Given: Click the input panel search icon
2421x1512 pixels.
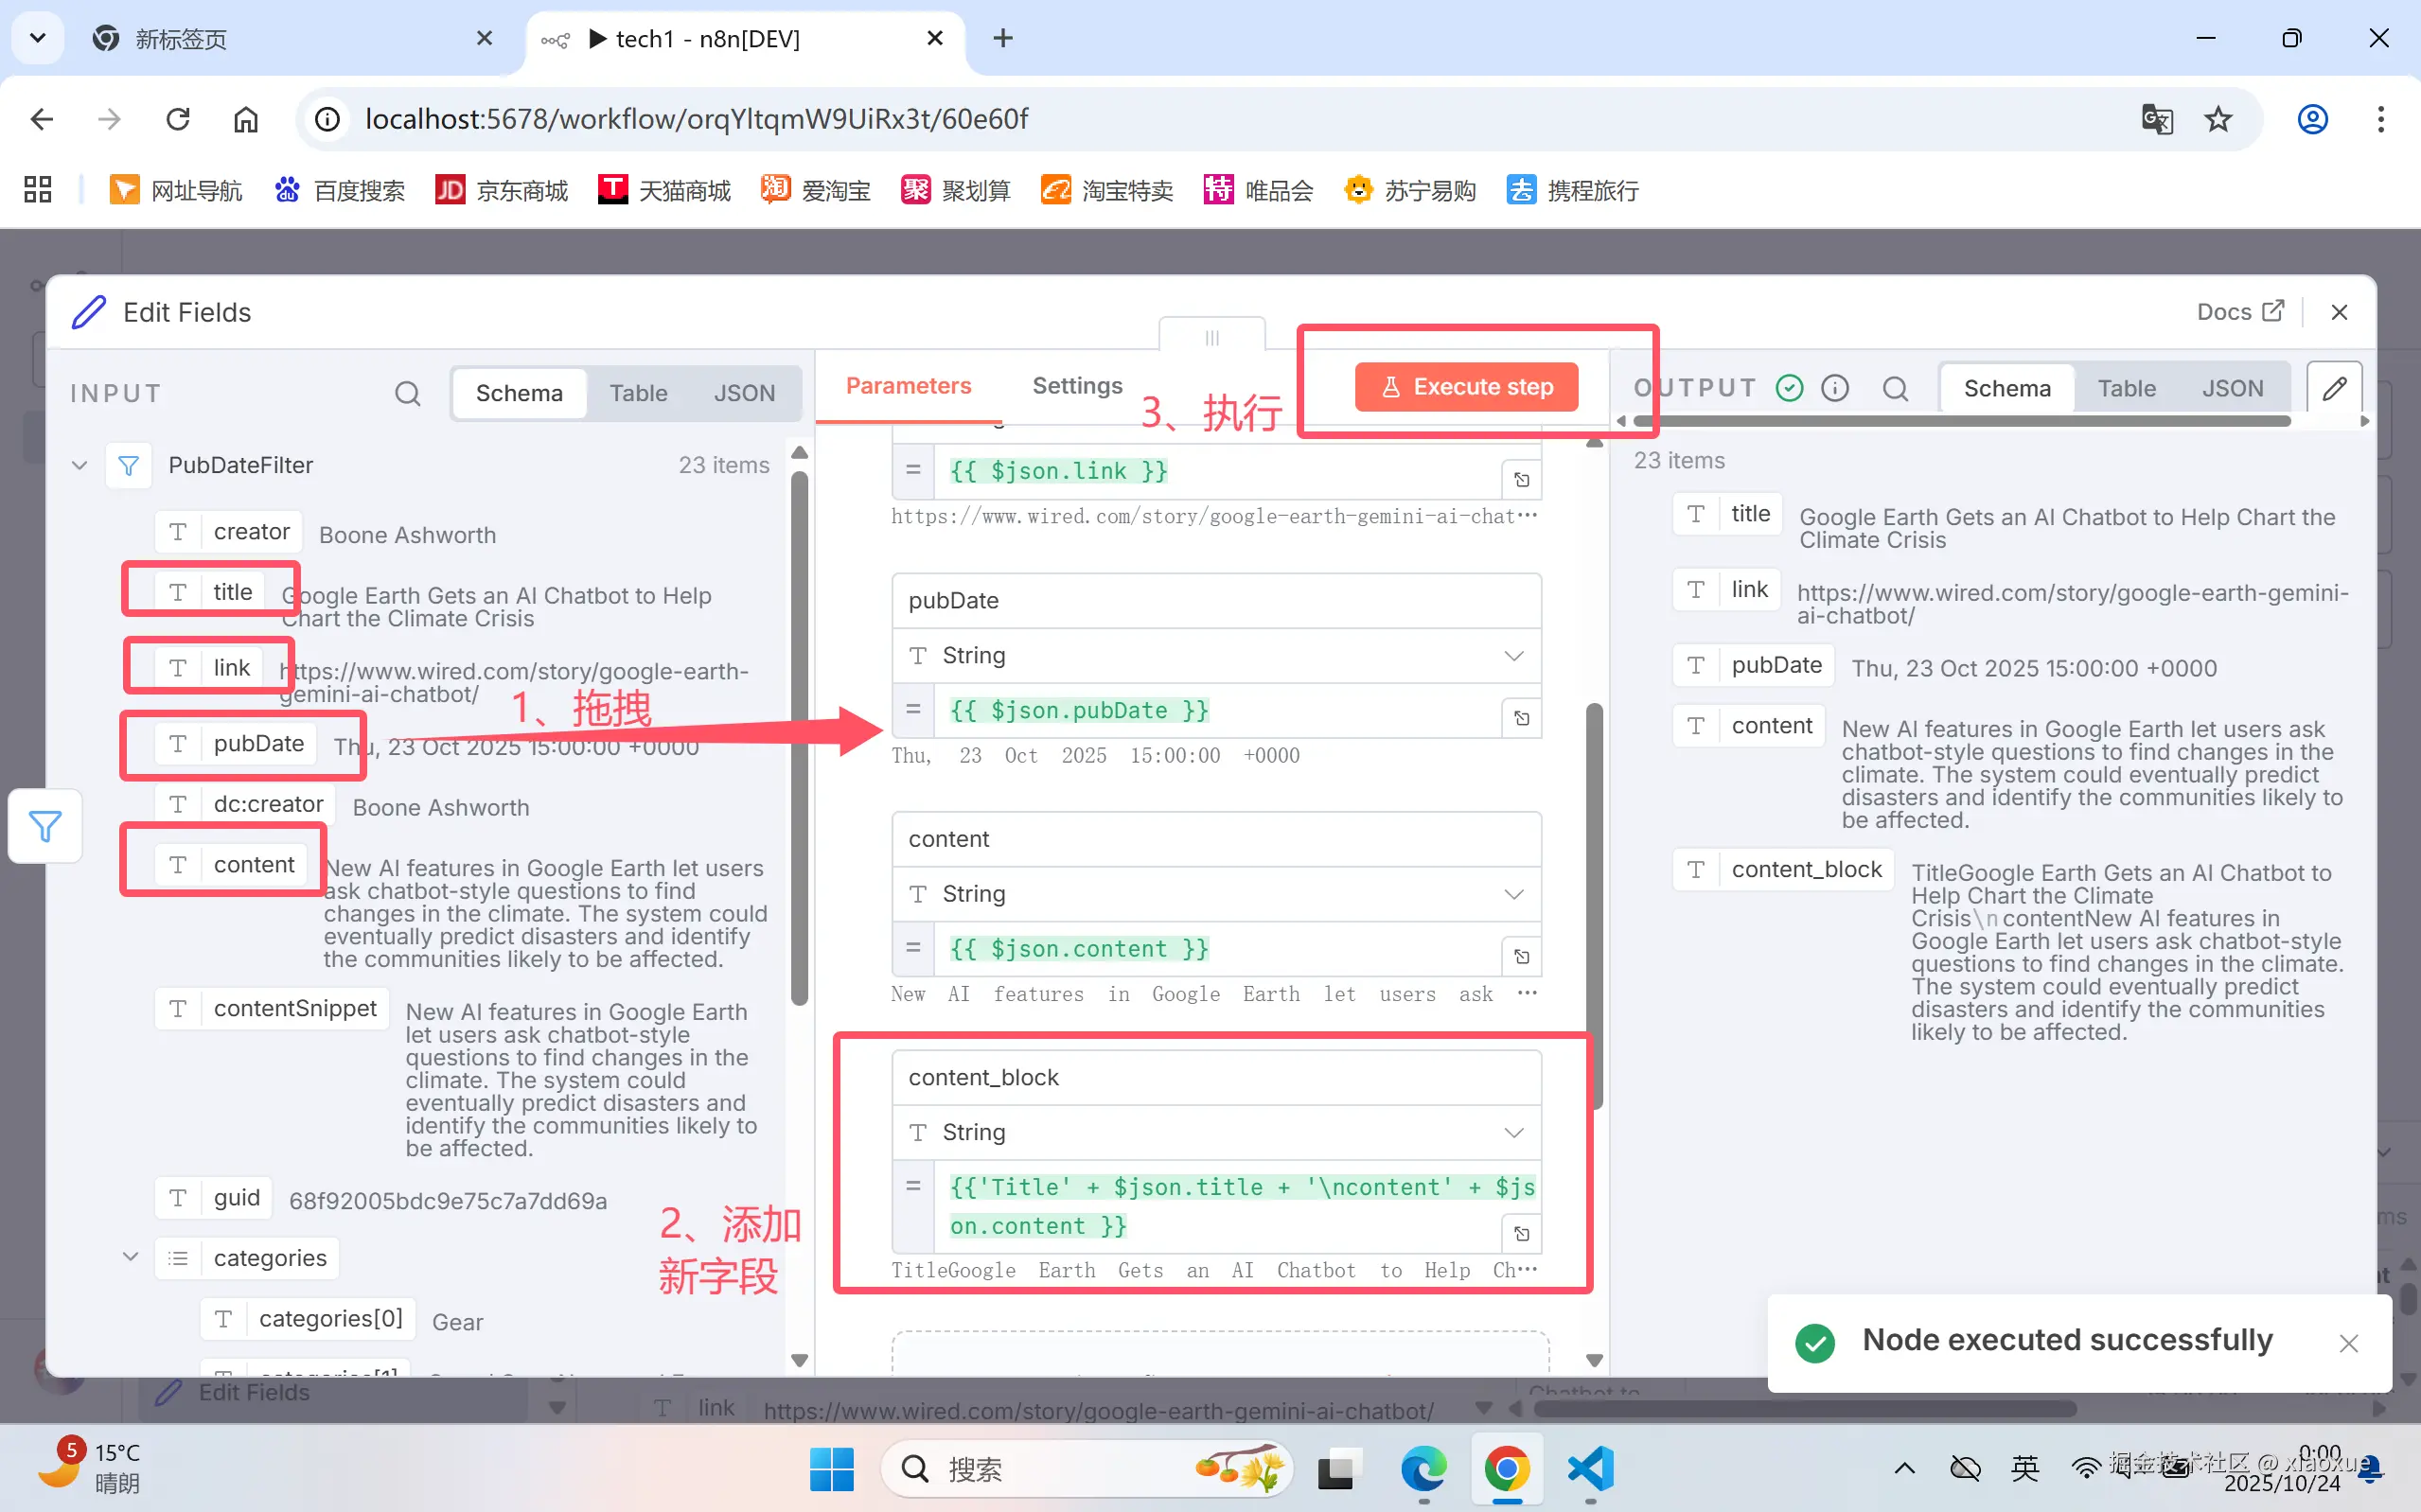Looking at the screenshot, I should click(x=407, y=393).
